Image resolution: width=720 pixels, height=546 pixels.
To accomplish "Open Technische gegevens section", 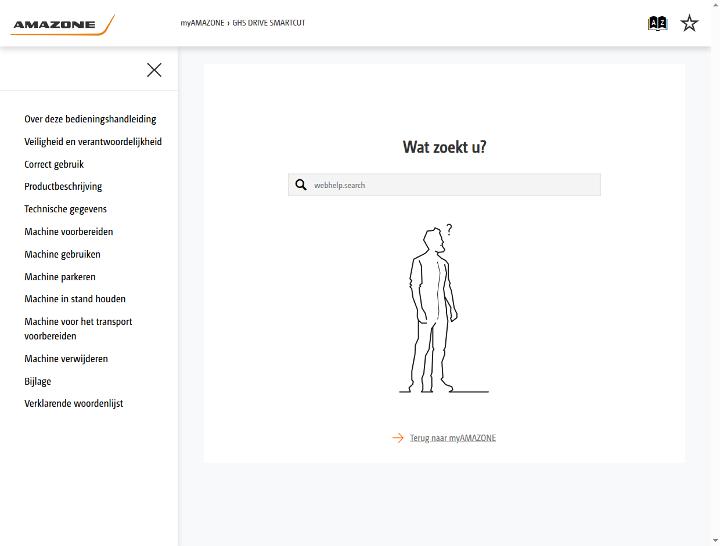I will 66,209.
